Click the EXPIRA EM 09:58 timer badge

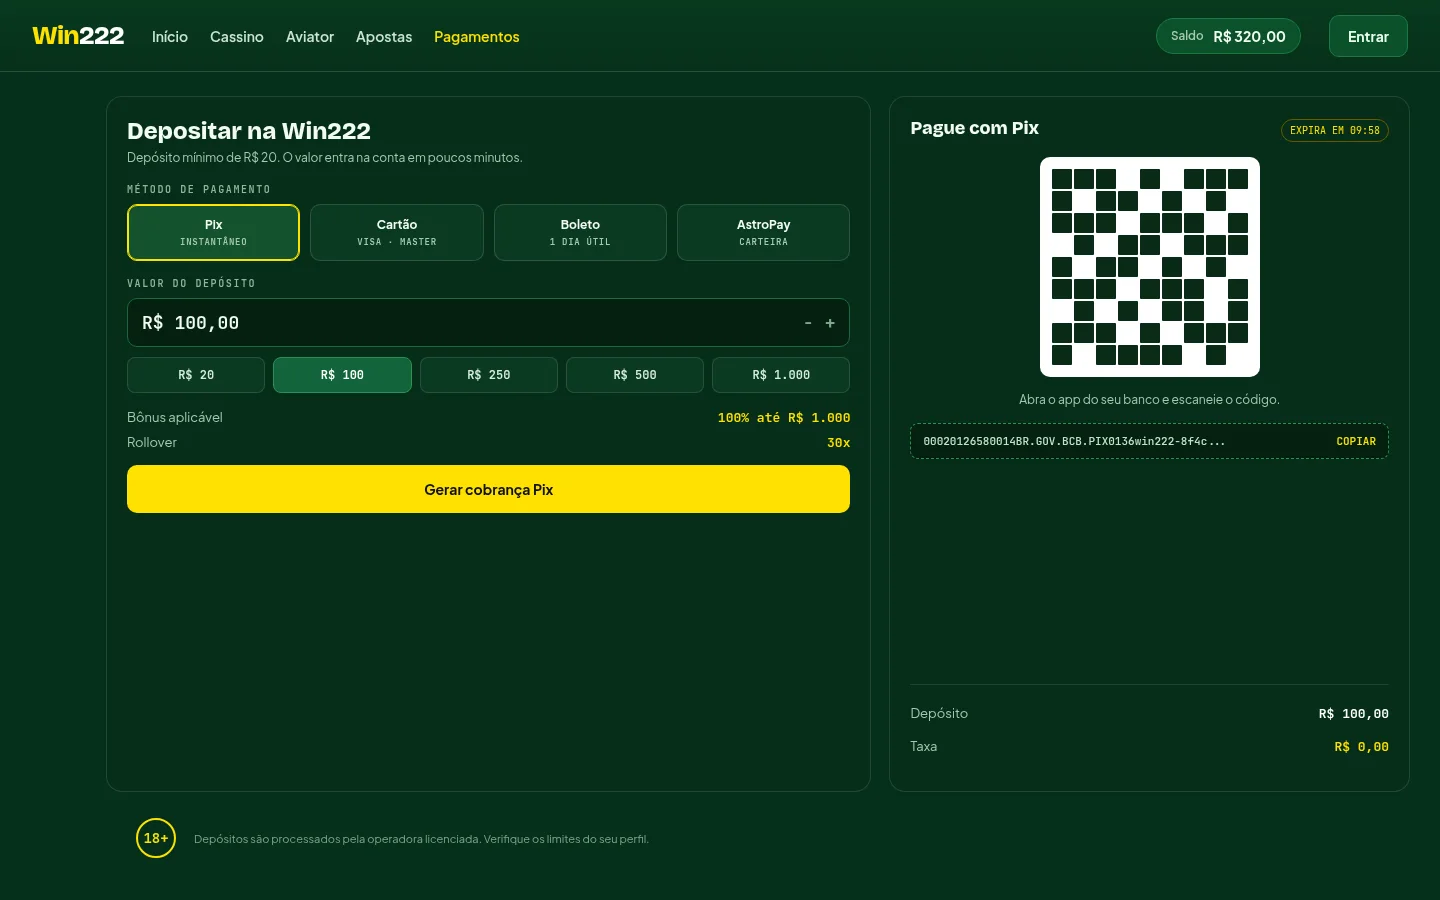coord(1335,130)
